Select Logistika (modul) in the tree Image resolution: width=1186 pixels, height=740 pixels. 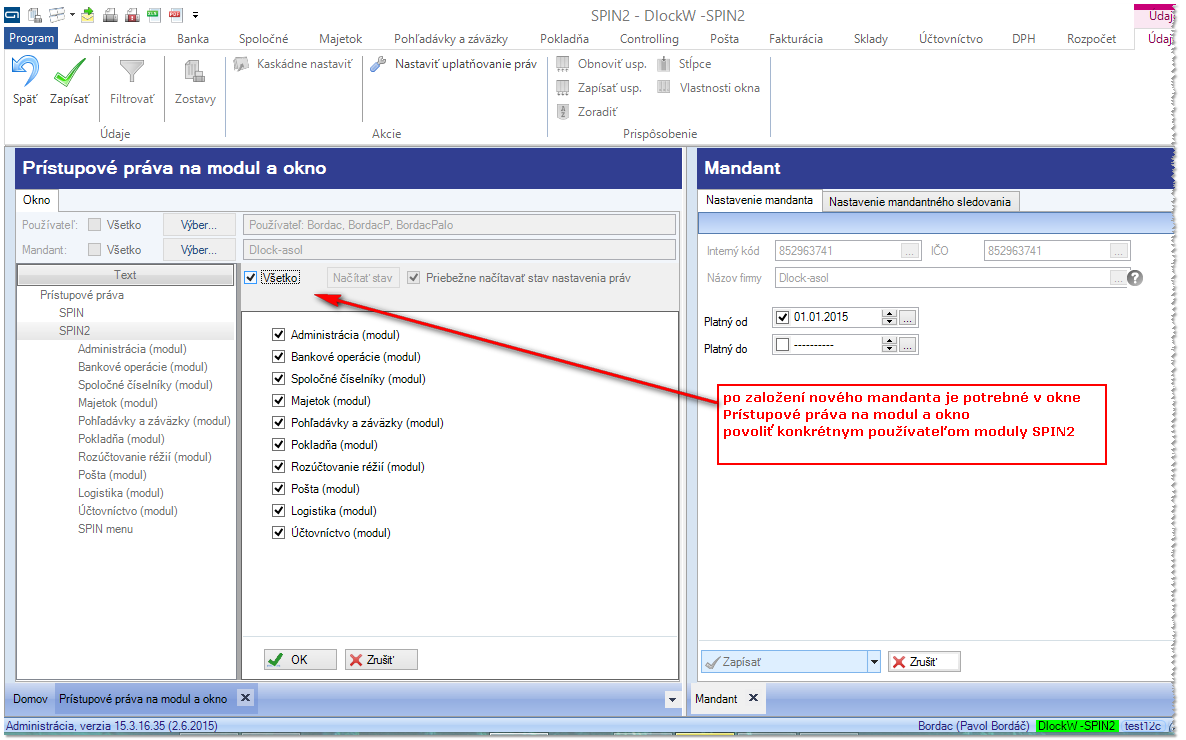pos(121,493)
